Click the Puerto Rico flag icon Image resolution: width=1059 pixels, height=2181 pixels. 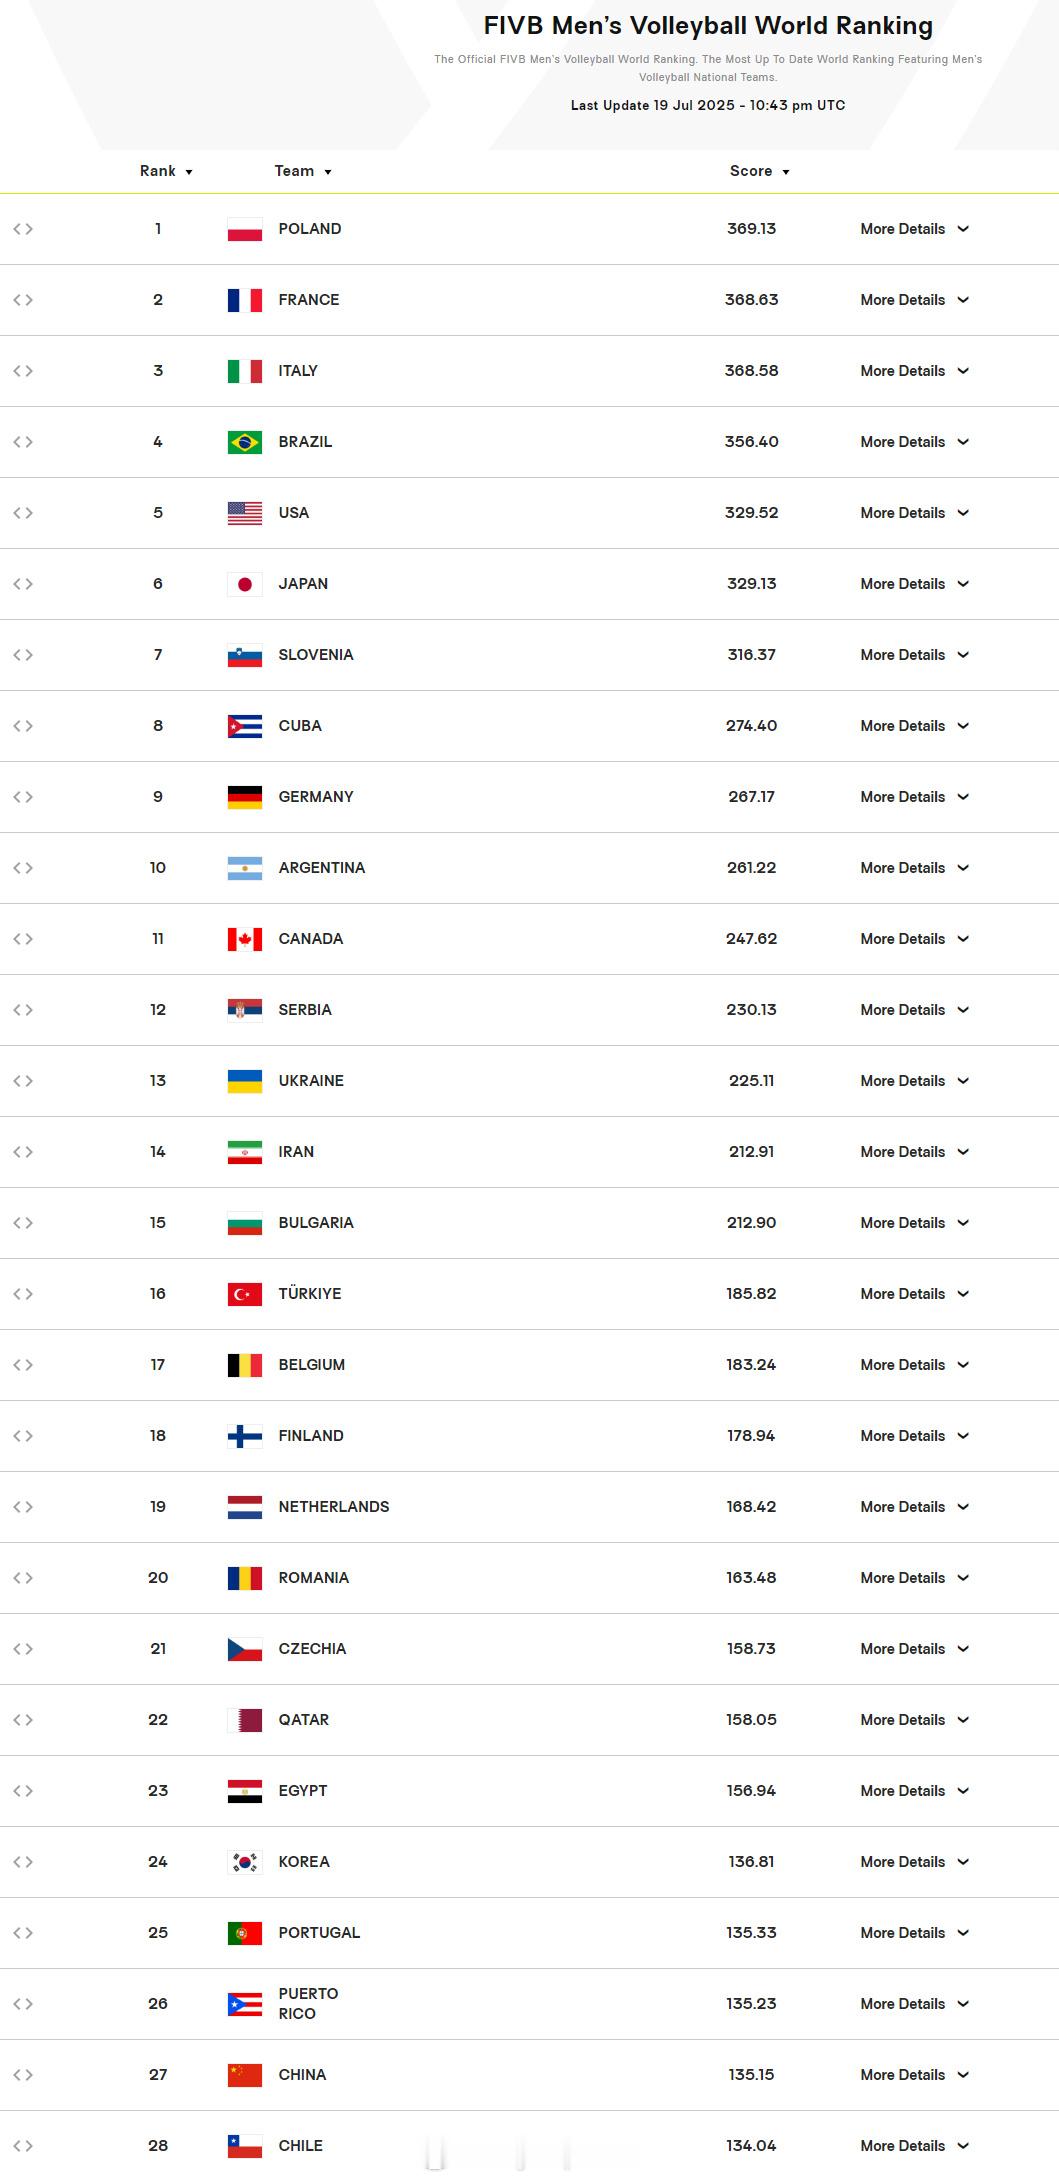pyautogui.click(x=245, y=2004)
